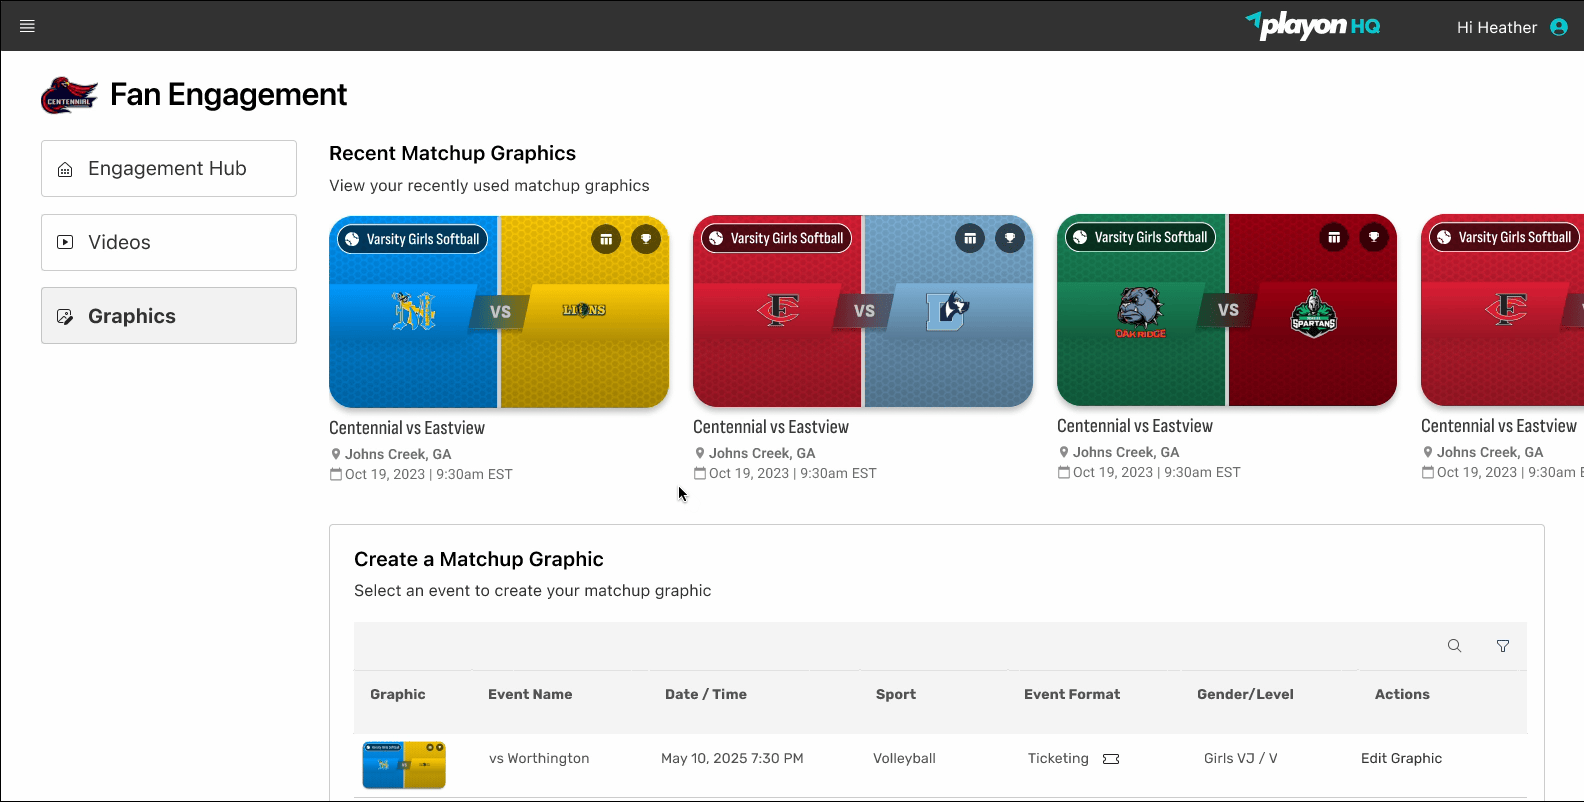Click the Recent Matchup Graphics heading
The height and width of the screenshot is (802, 1584).
click(452, 153)
